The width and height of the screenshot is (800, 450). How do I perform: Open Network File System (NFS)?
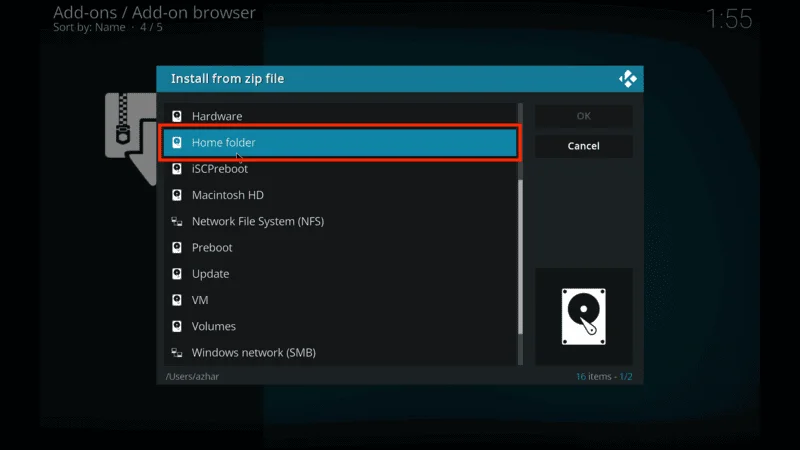[340, 221]
